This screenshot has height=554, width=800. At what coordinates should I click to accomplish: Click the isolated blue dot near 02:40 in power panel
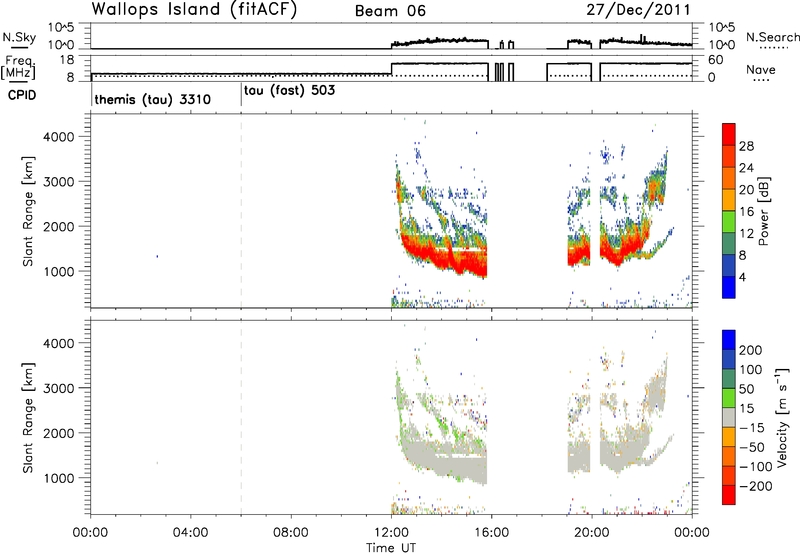click(x=157, y=256)
